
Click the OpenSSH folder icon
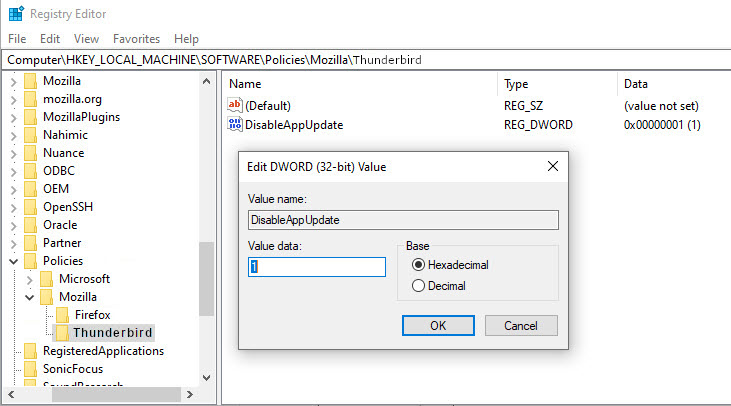click(x=30, y=207)
